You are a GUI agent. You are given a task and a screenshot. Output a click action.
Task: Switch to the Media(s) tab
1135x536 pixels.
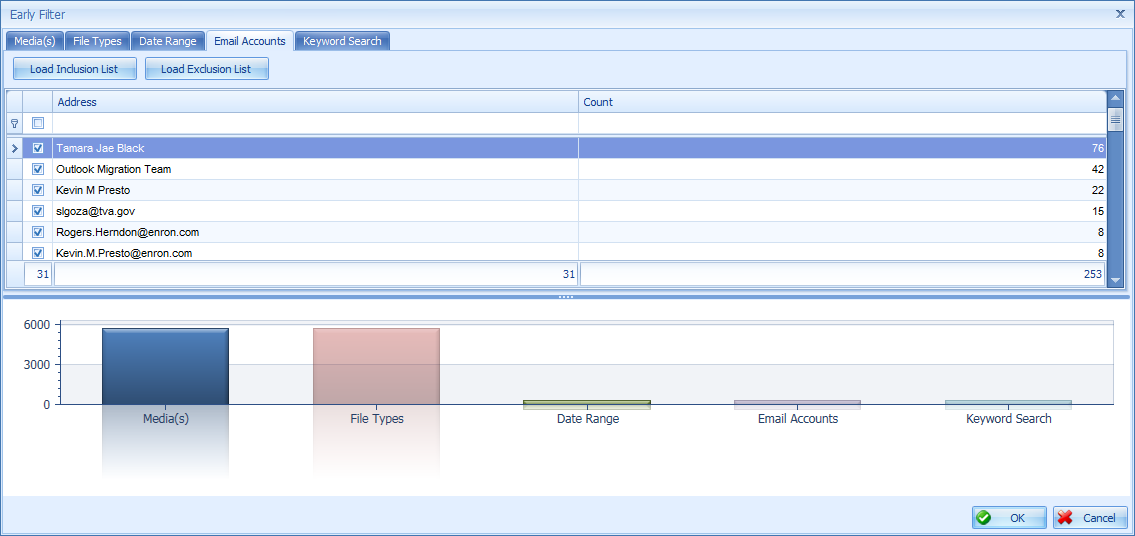pyautogui.click(x=35, y=41)
